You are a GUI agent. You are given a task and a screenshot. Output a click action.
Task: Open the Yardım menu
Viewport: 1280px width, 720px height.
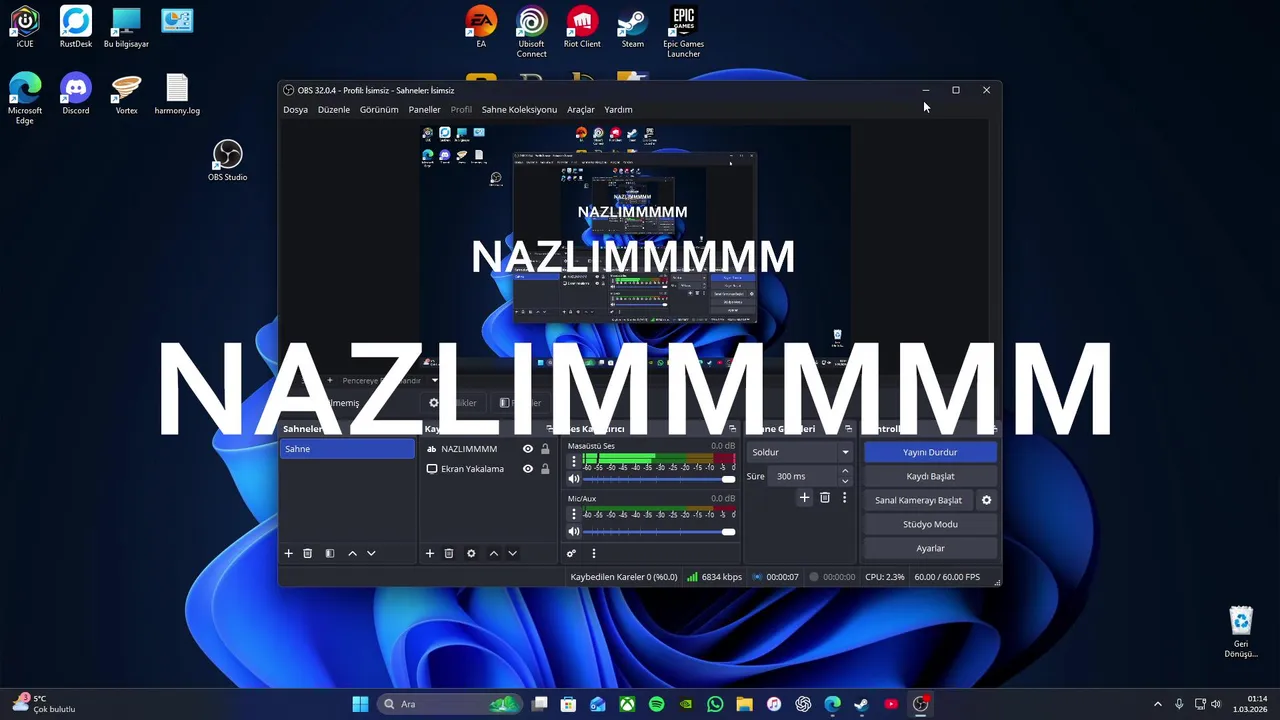618,109
